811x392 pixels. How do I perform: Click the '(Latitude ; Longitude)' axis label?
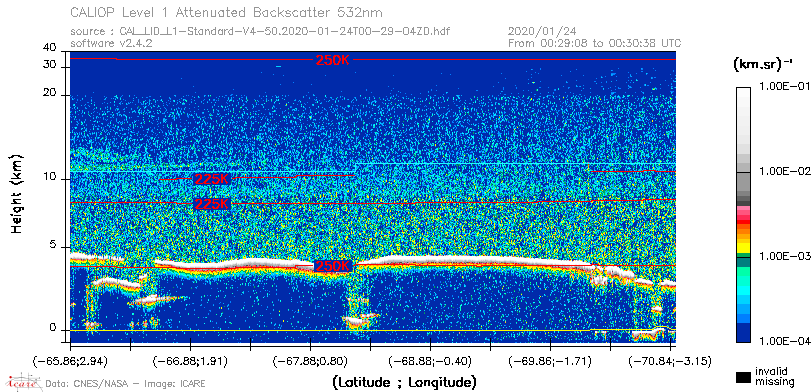pyautogui.click(x=404, y=383)
